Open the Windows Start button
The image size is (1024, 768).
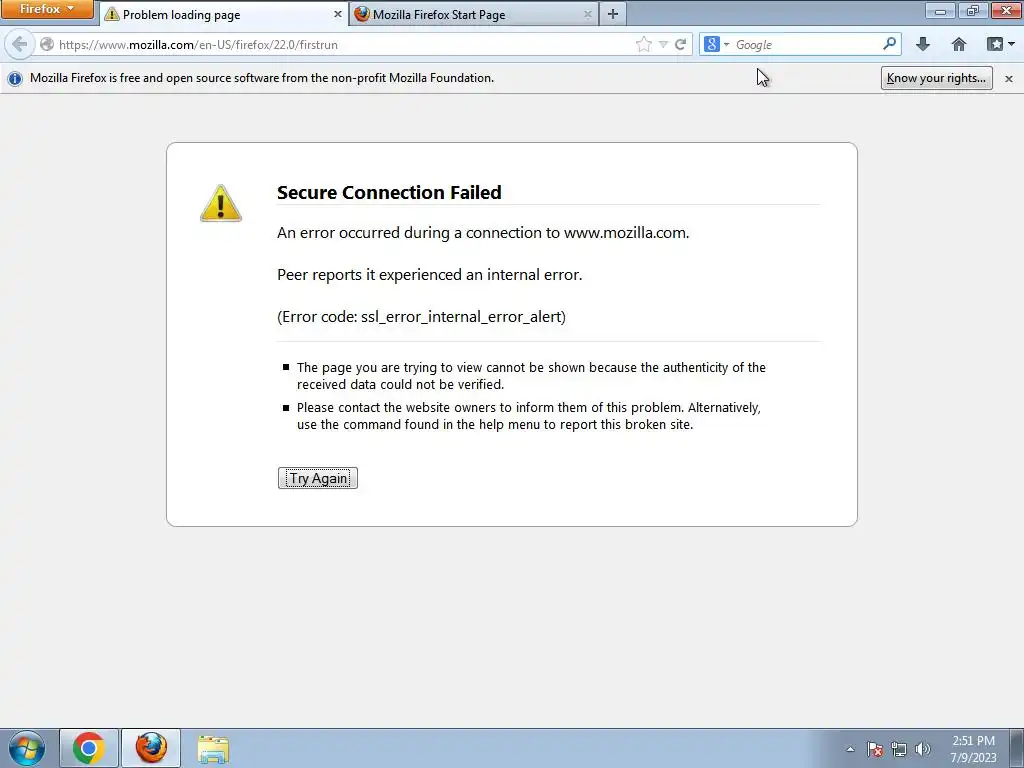[26, 748]
